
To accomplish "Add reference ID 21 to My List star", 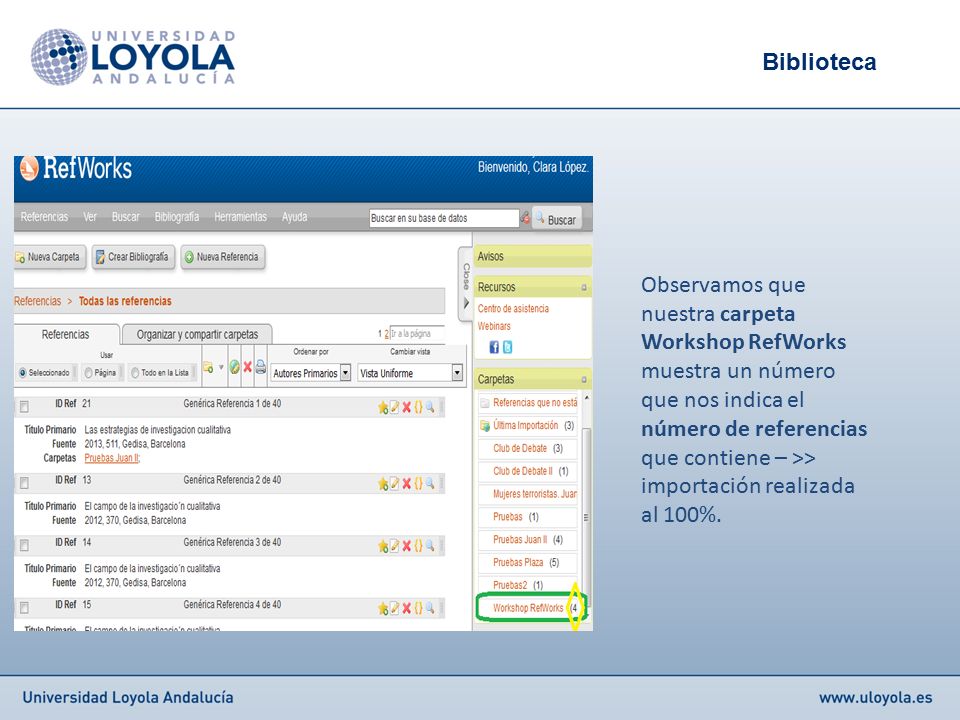I will click(383, 408).
